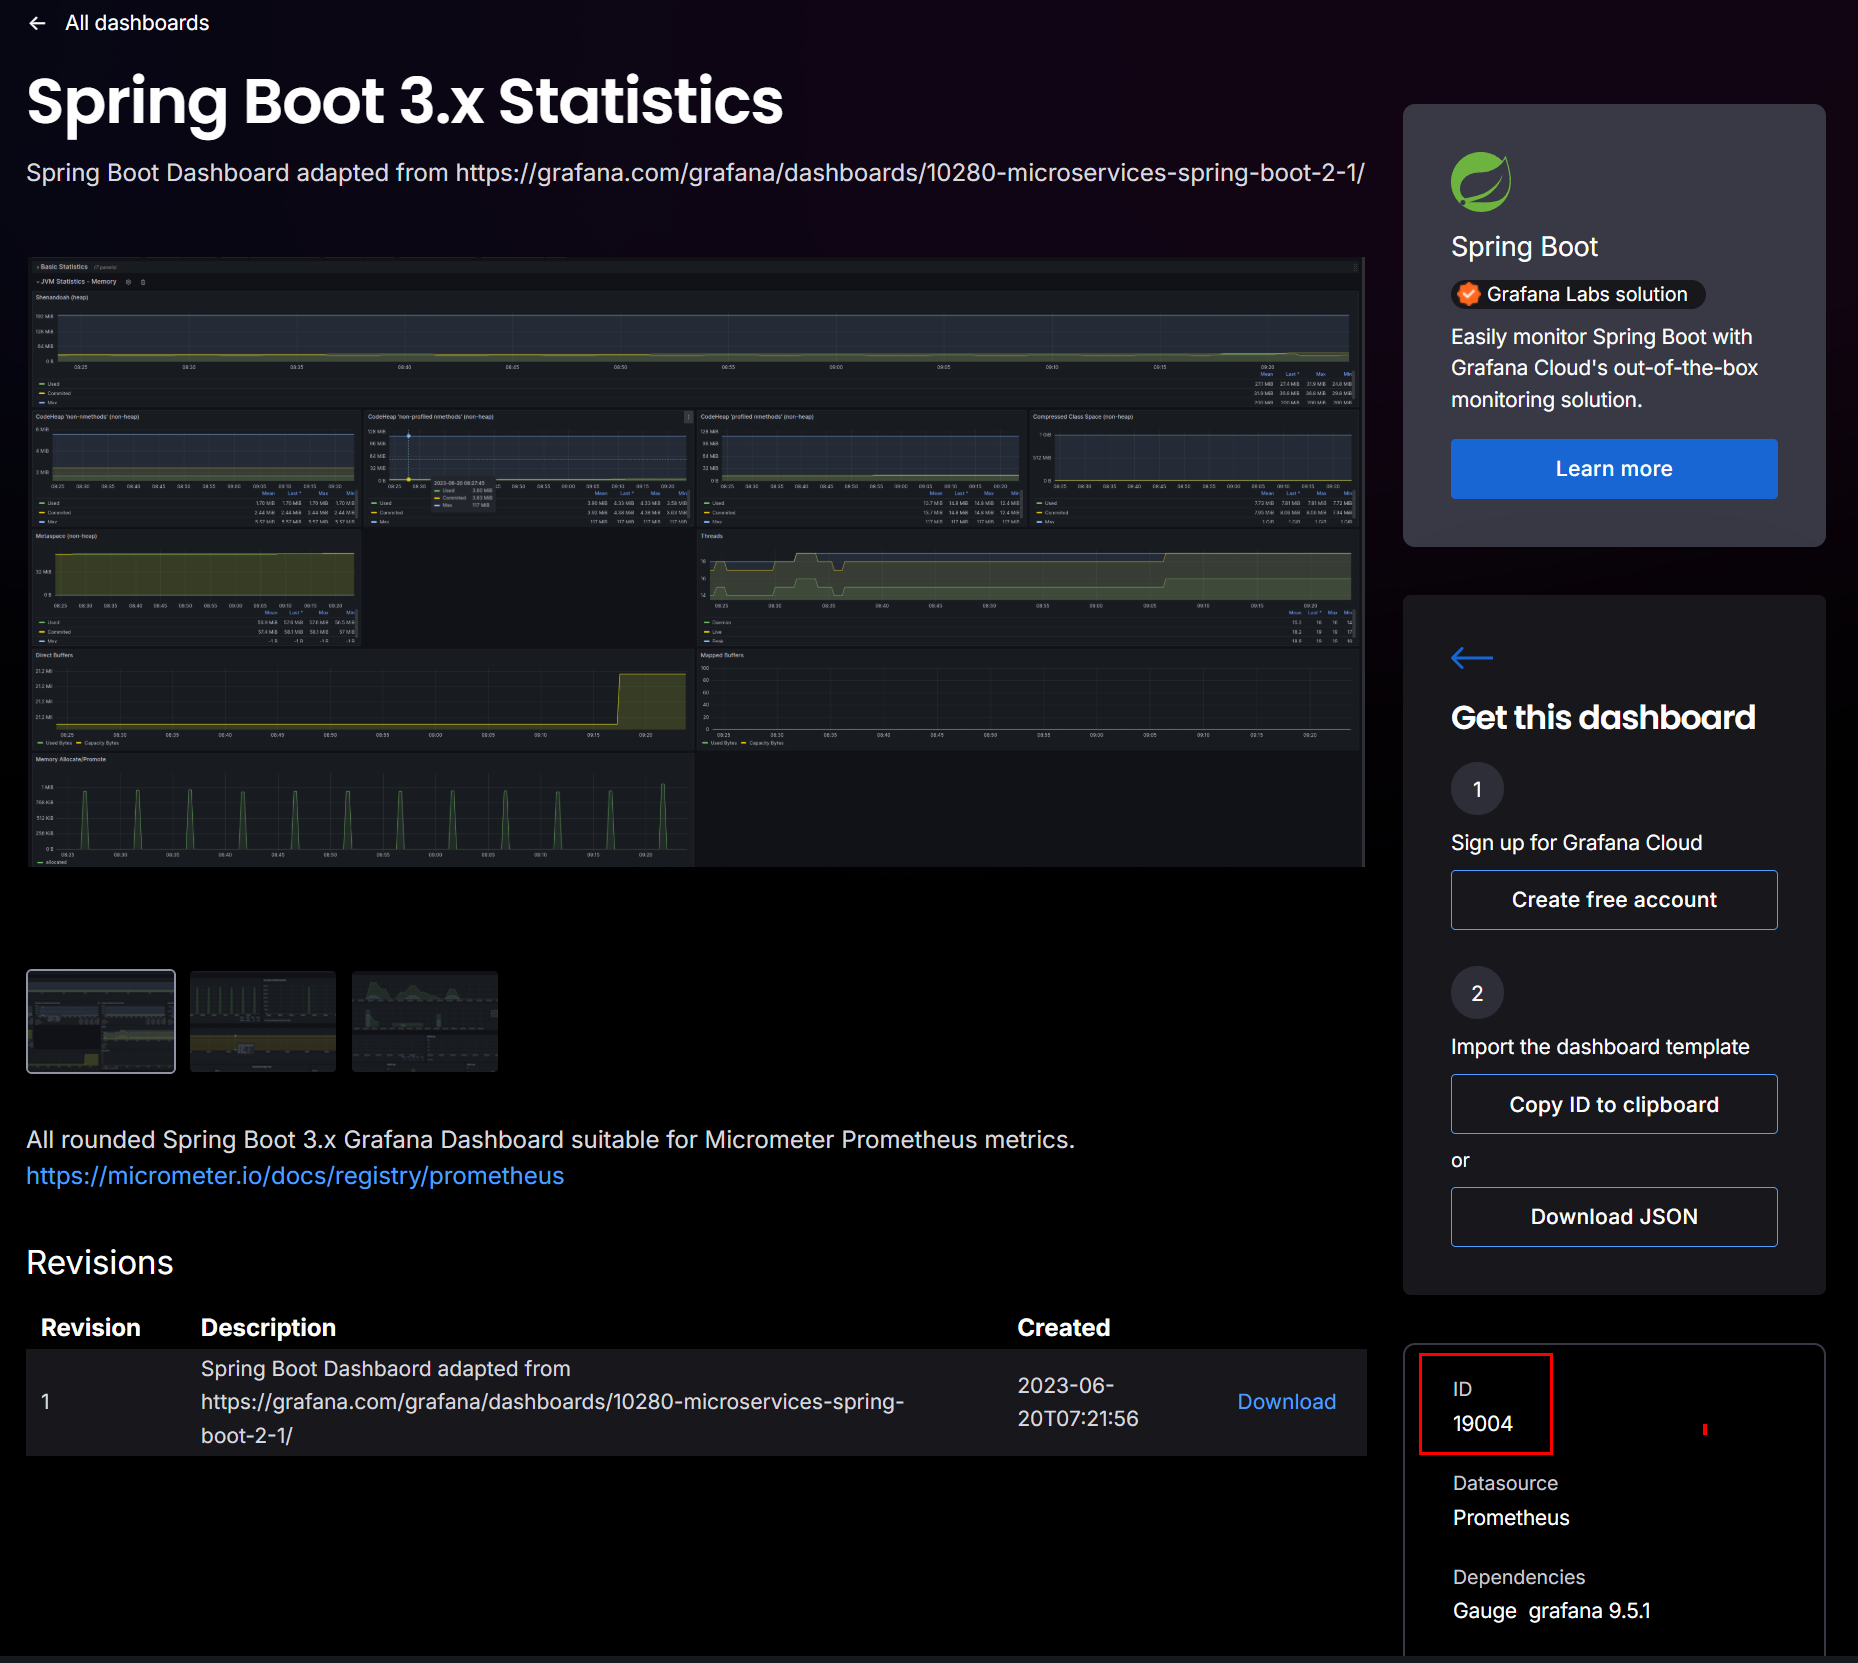Download revision 1 of the dashboard
The height and width of the screenshot is (1663, 1858).
coord(1286,1402)
